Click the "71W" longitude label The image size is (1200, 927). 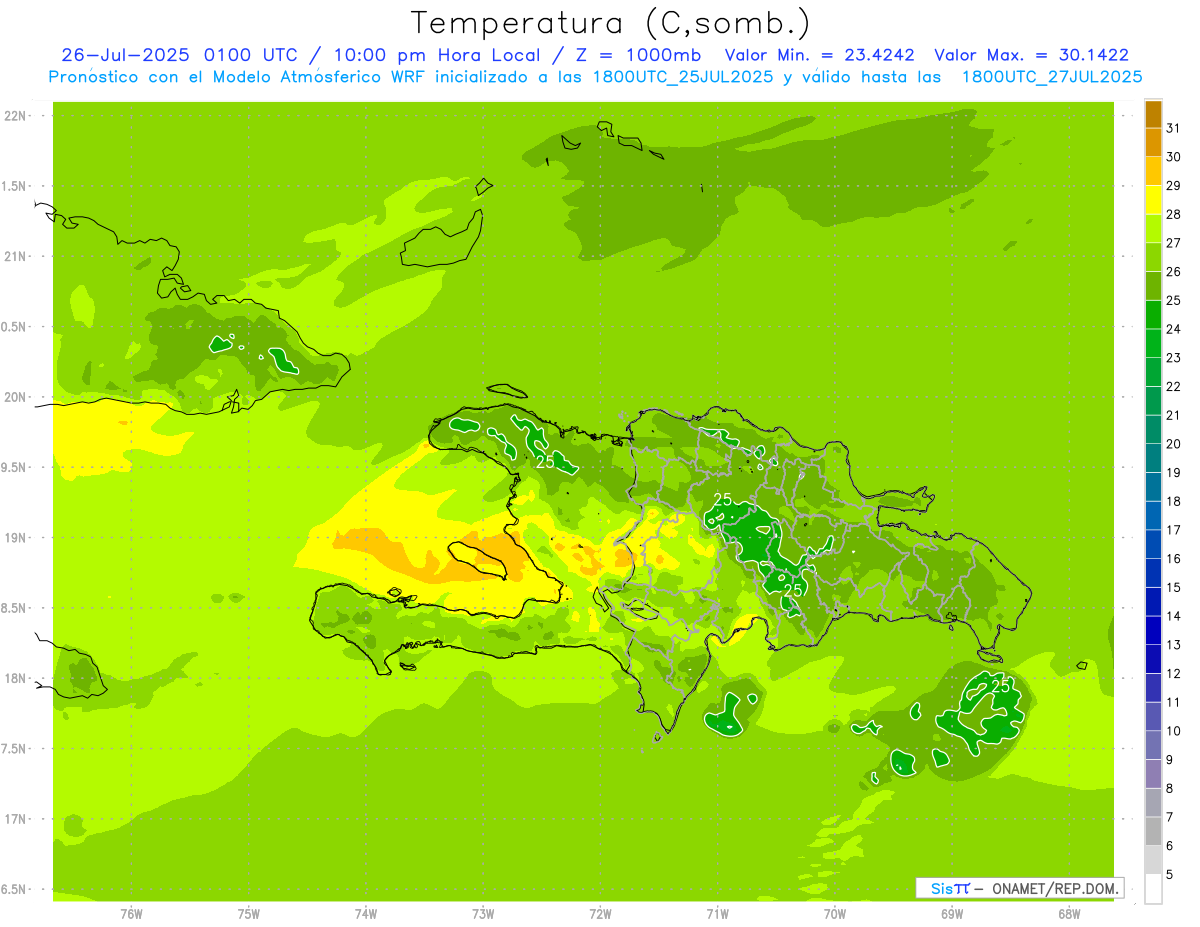717,913
